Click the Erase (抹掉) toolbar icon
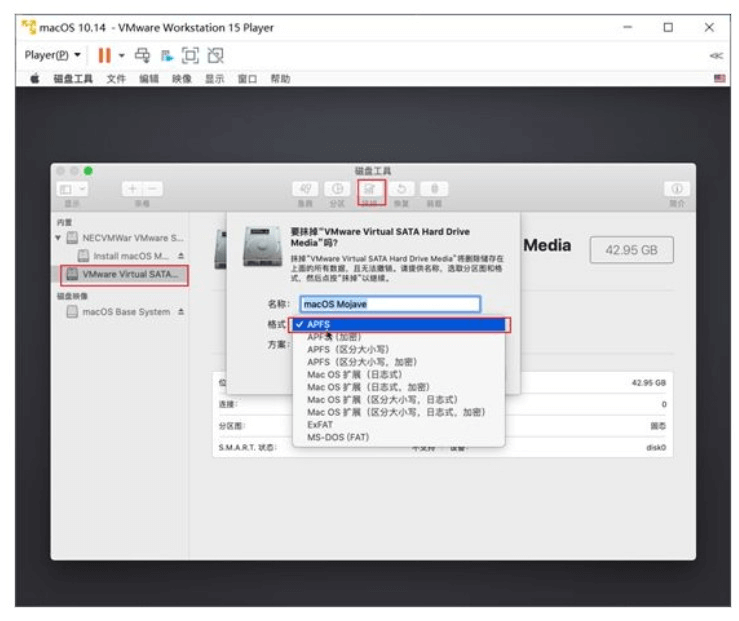Image resolution: width=739 pixels, height=621 pixels. (x=370, y=188)
